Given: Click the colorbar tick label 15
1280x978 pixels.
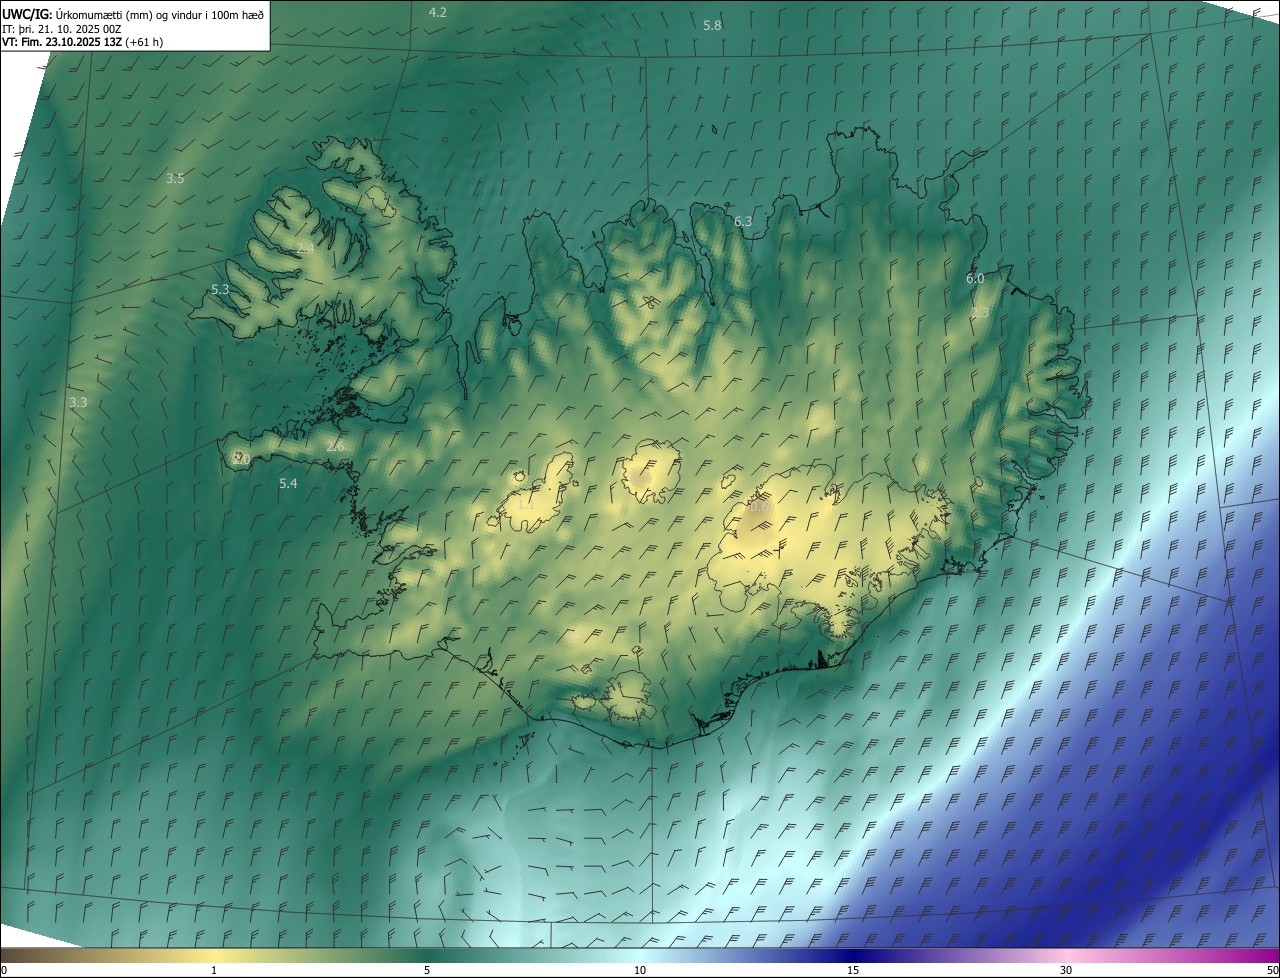Looking at the screenshot, I should coord(853,970).
